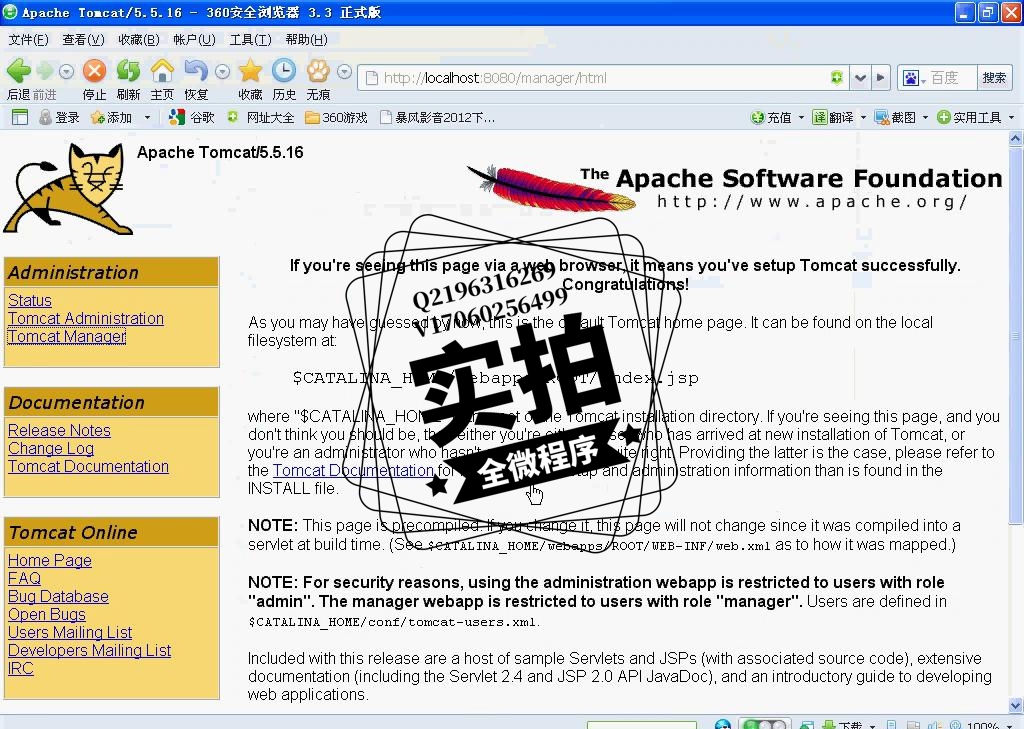This screenshot has height=729, width=1024.
Task: Toggle the green switch in the status bar
Action: point(764,724)
